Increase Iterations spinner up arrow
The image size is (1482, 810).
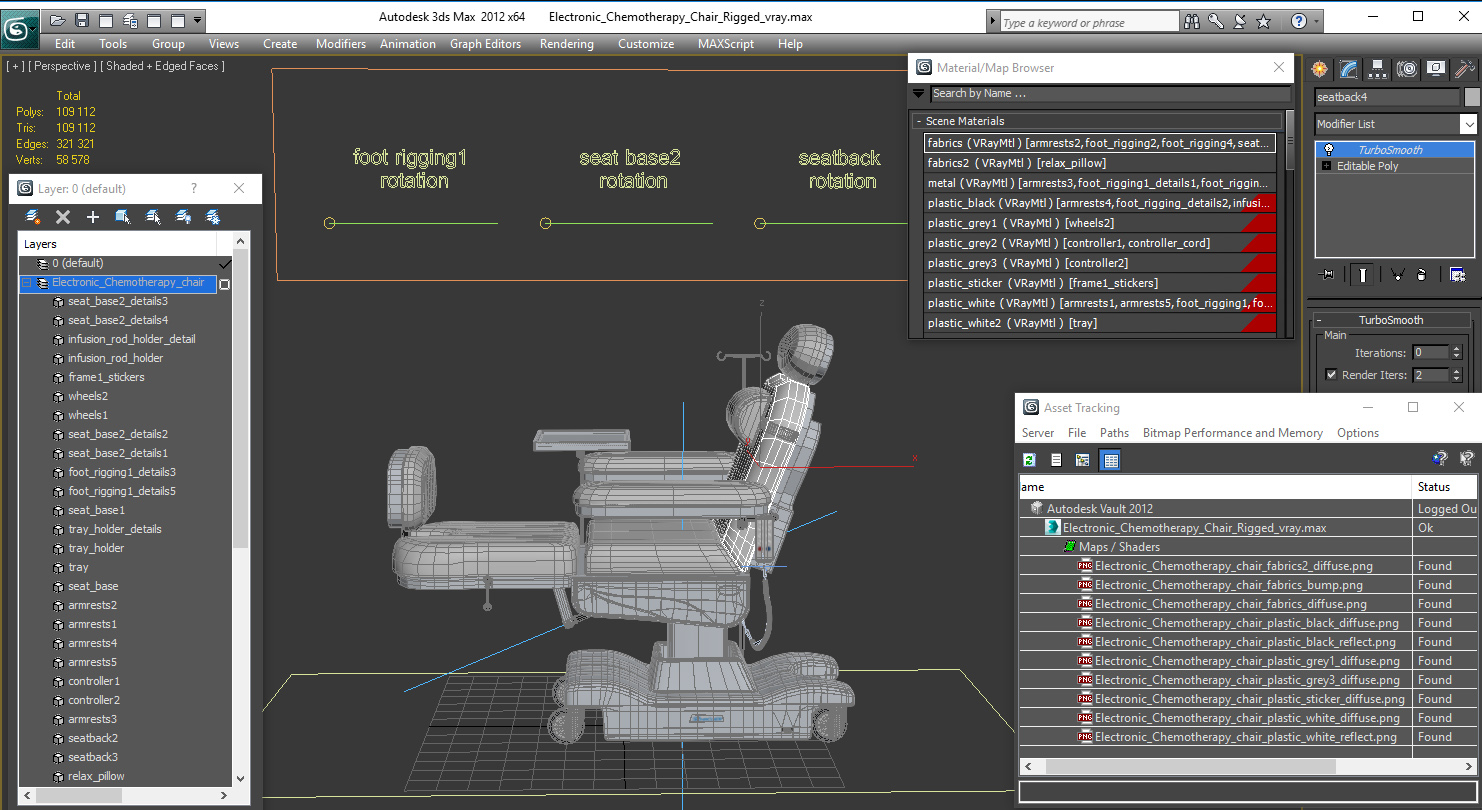1456,349
